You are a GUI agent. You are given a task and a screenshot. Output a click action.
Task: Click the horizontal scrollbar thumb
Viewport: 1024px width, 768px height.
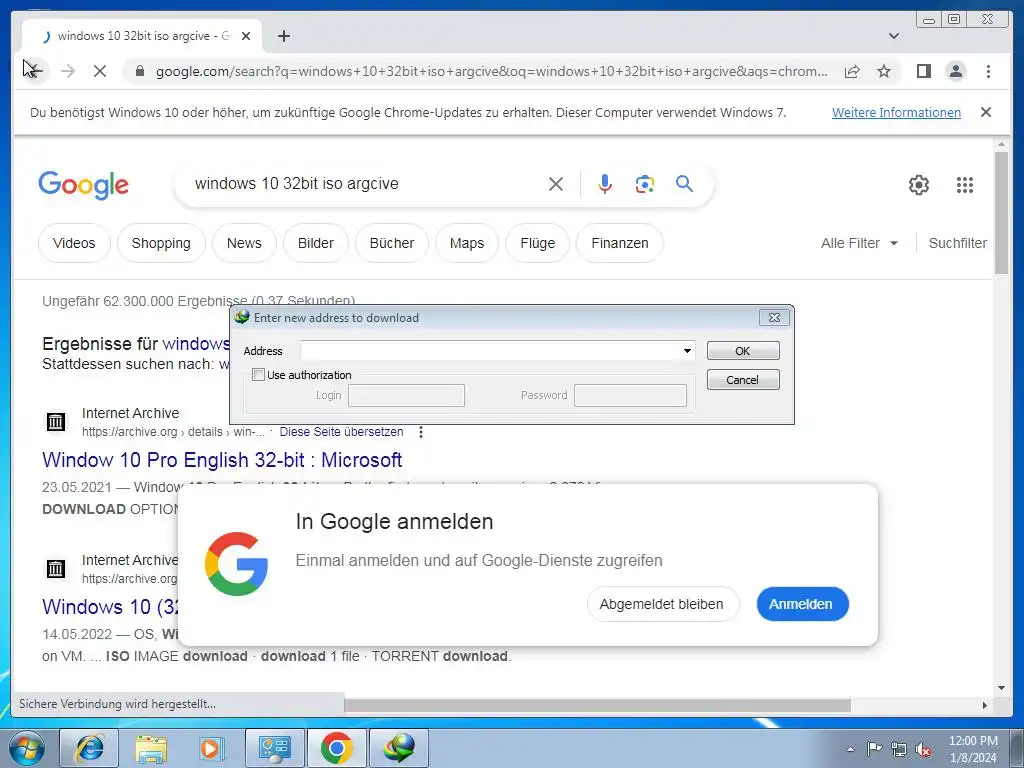point(597,705)
